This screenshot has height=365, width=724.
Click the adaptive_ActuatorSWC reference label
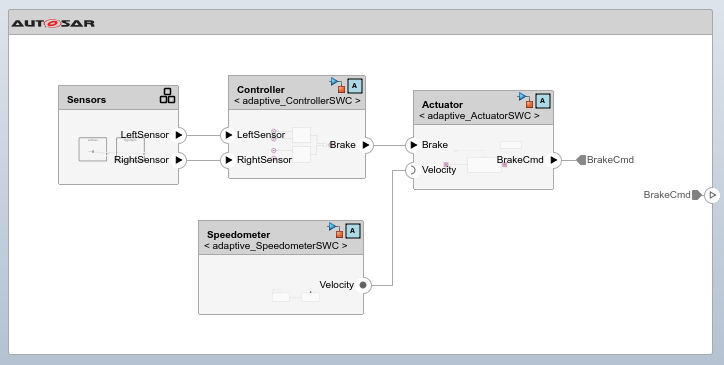479,116
